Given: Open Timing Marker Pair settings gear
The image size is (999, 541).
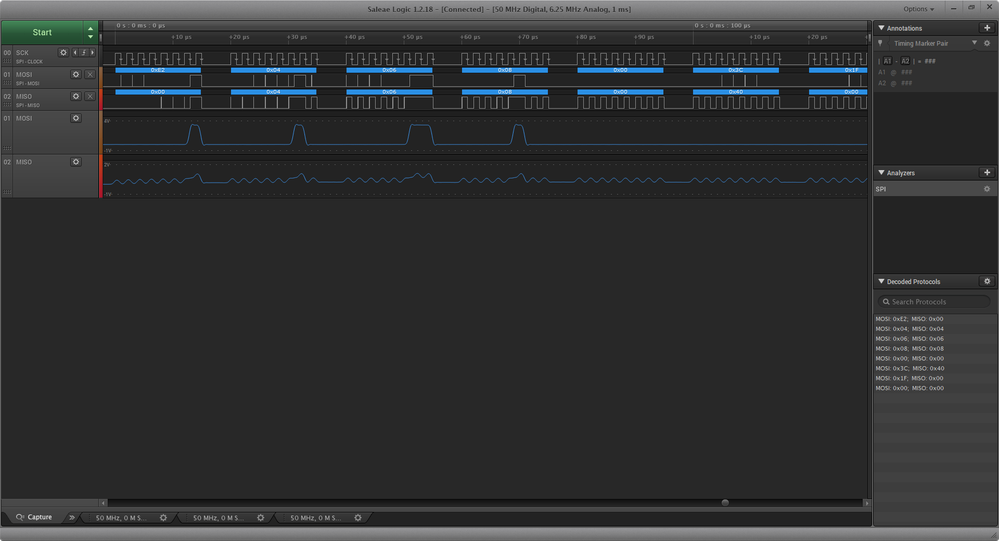Looking at the screenshot, I should point(987,43).
